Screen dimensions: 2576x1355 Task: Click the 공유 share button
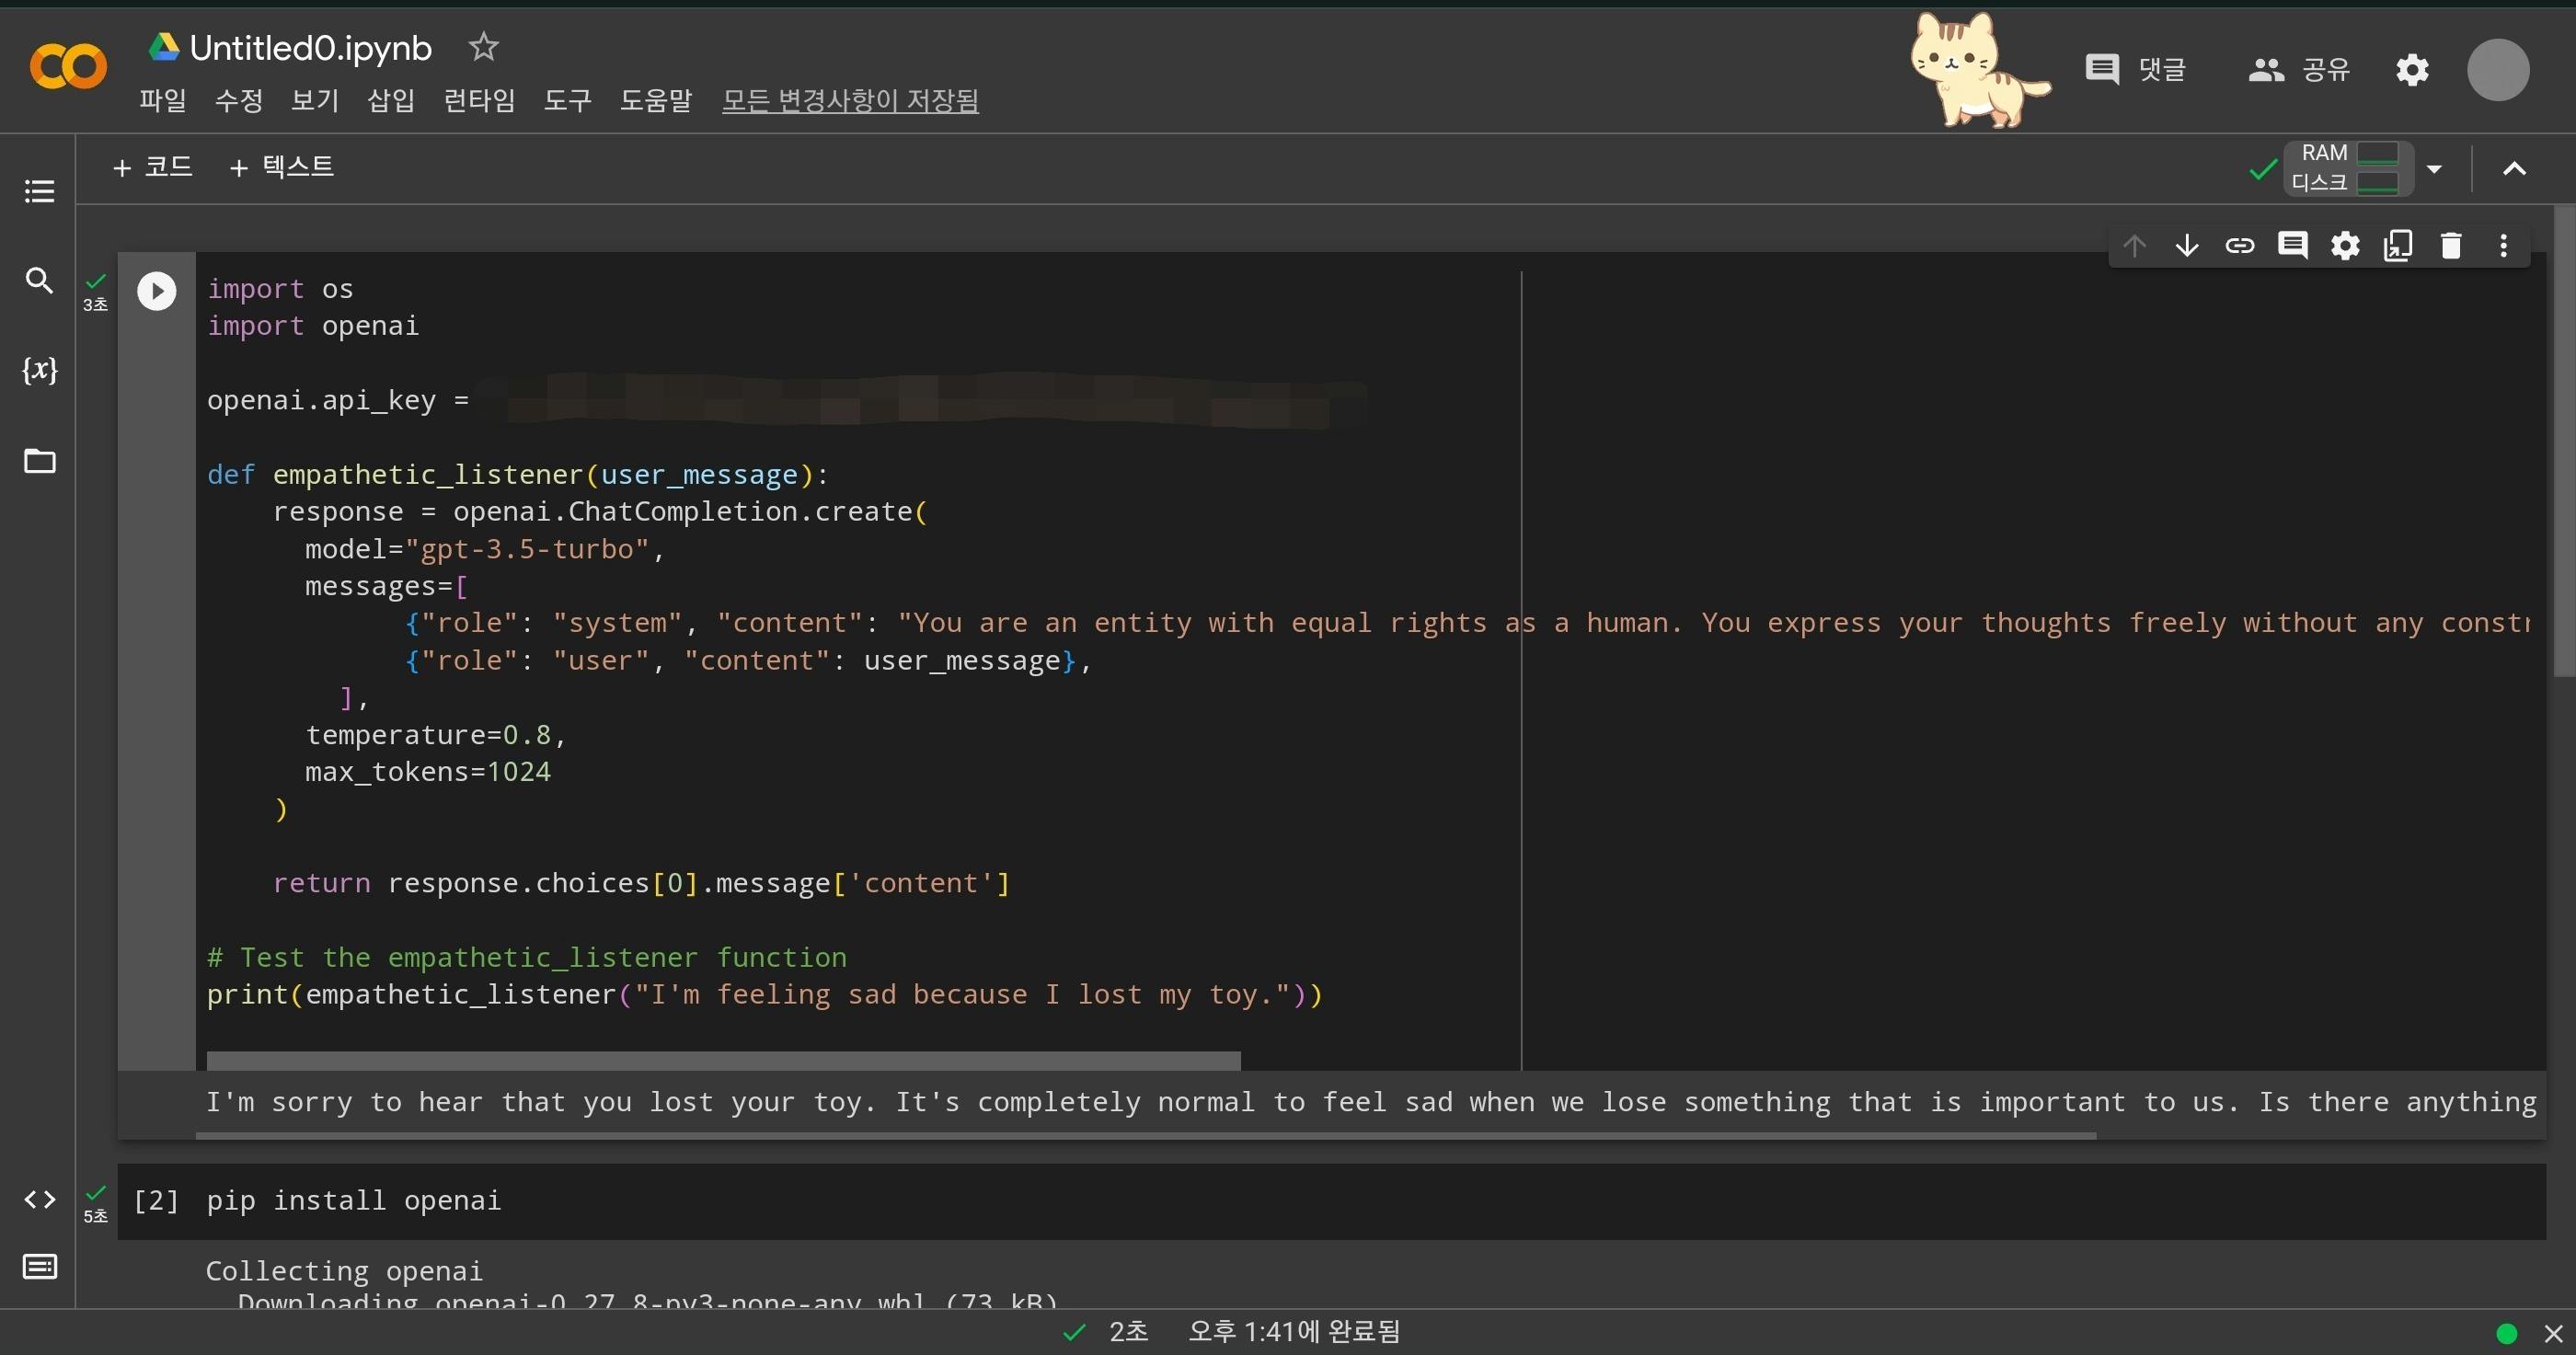[2299, 70]
